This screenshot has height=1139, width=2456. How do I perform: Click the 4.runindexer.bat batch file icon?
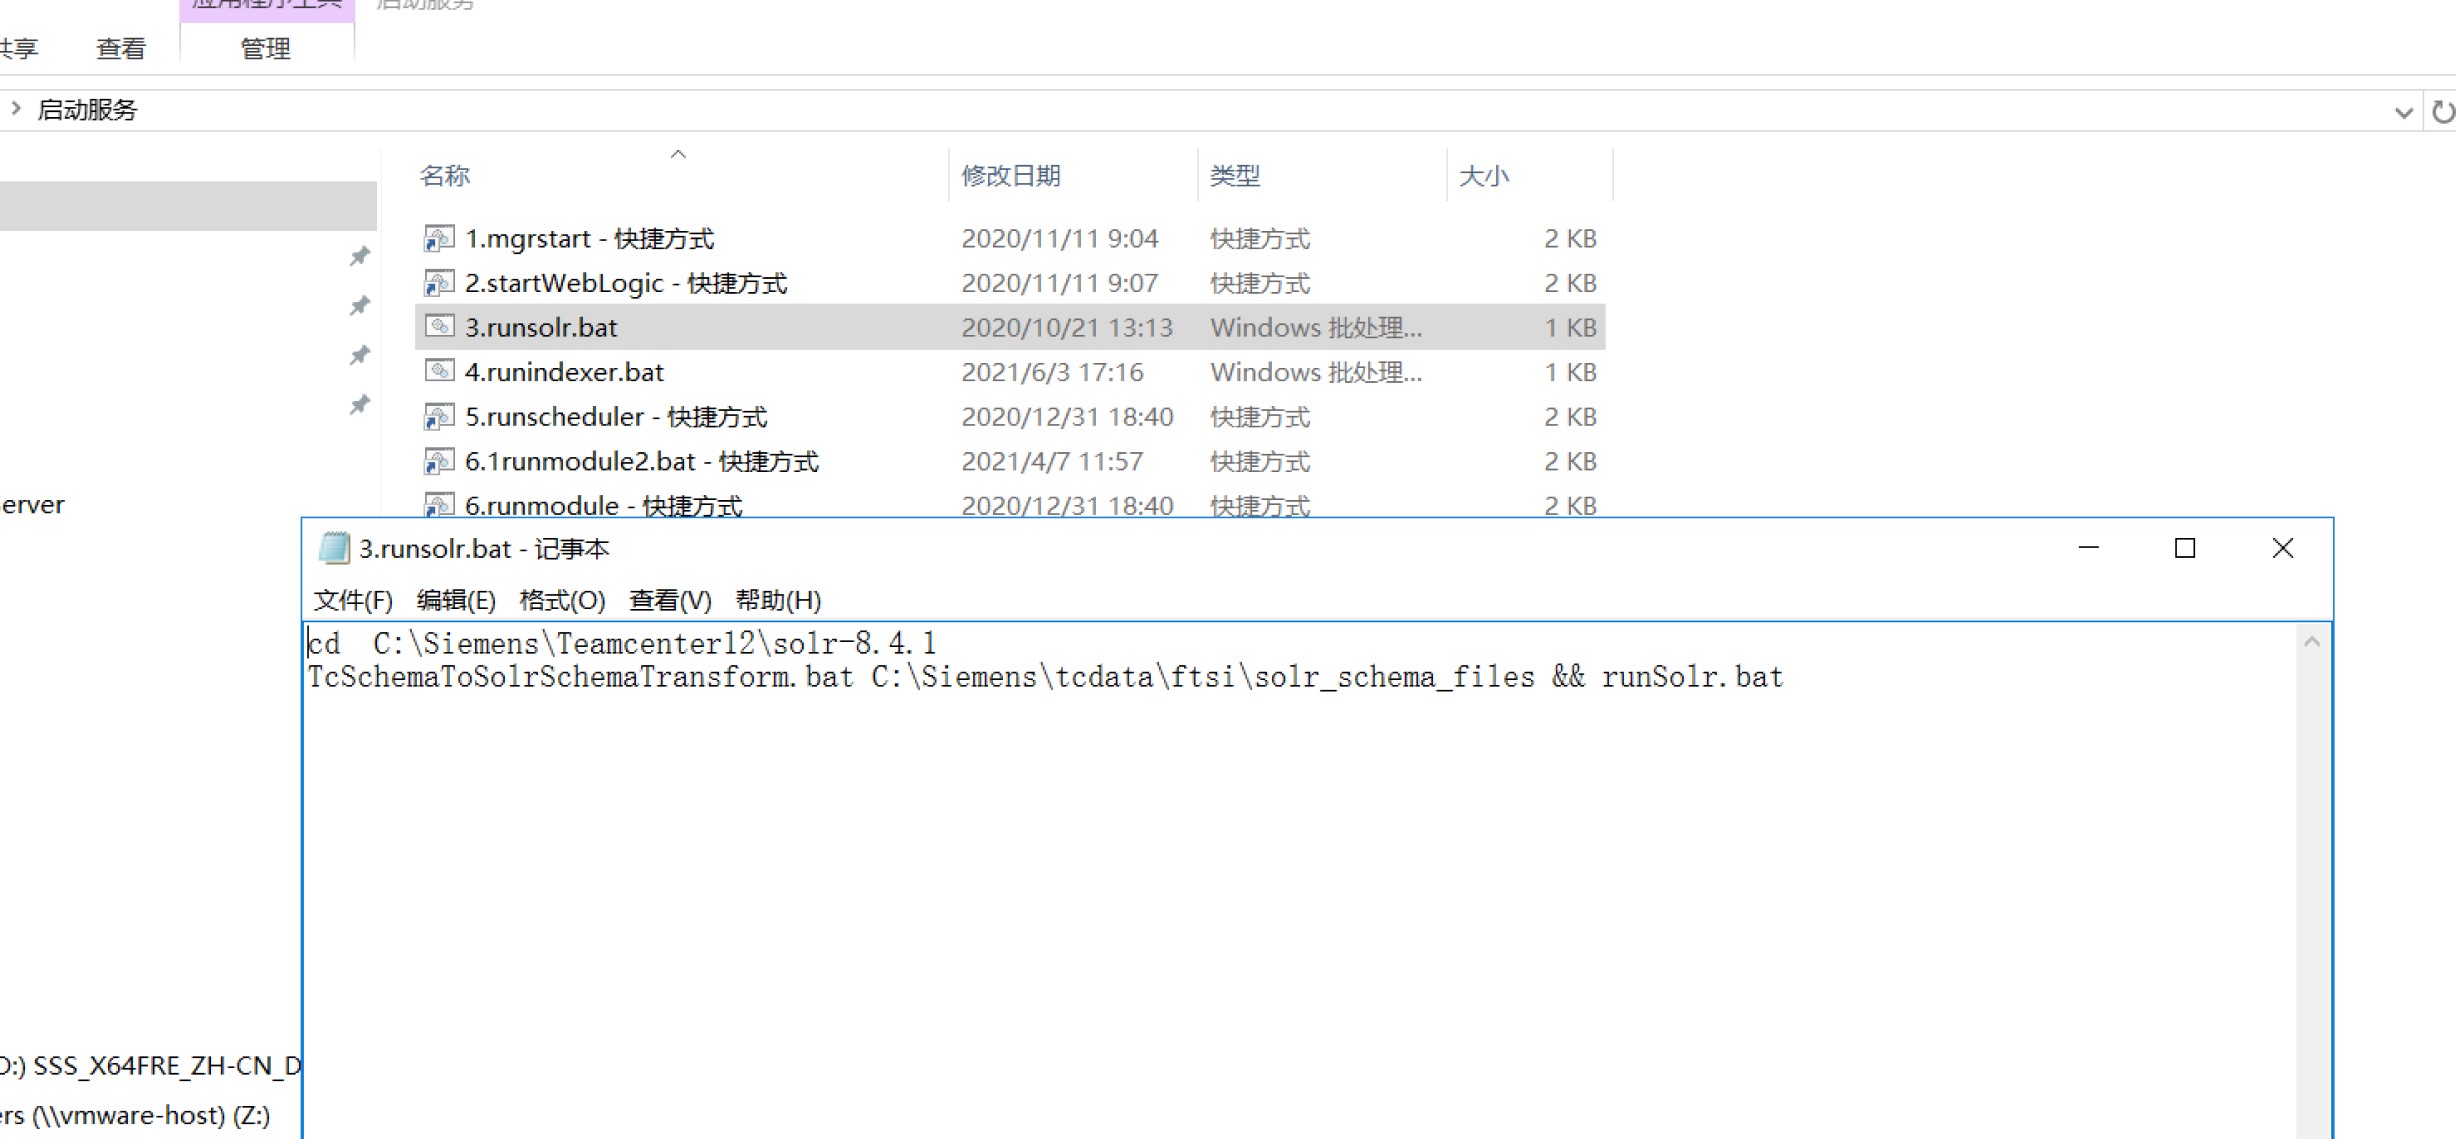pyautogui.click(x=439, y=372)
